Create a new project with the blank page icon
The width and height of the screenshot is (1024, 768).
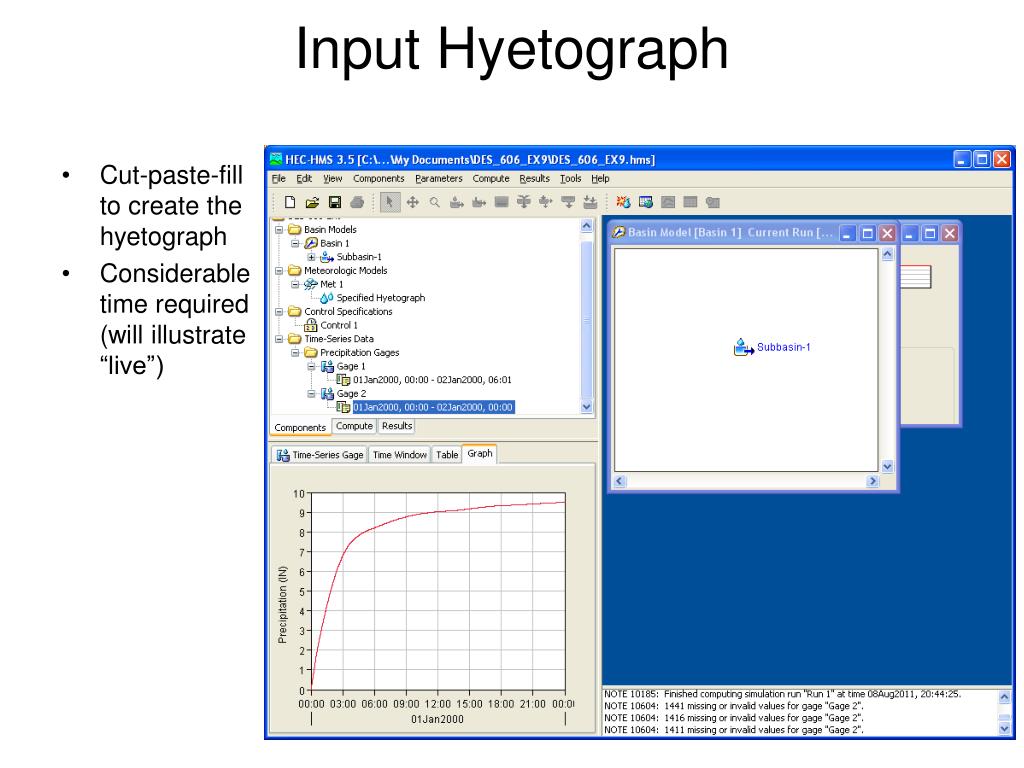click(290, 202)
